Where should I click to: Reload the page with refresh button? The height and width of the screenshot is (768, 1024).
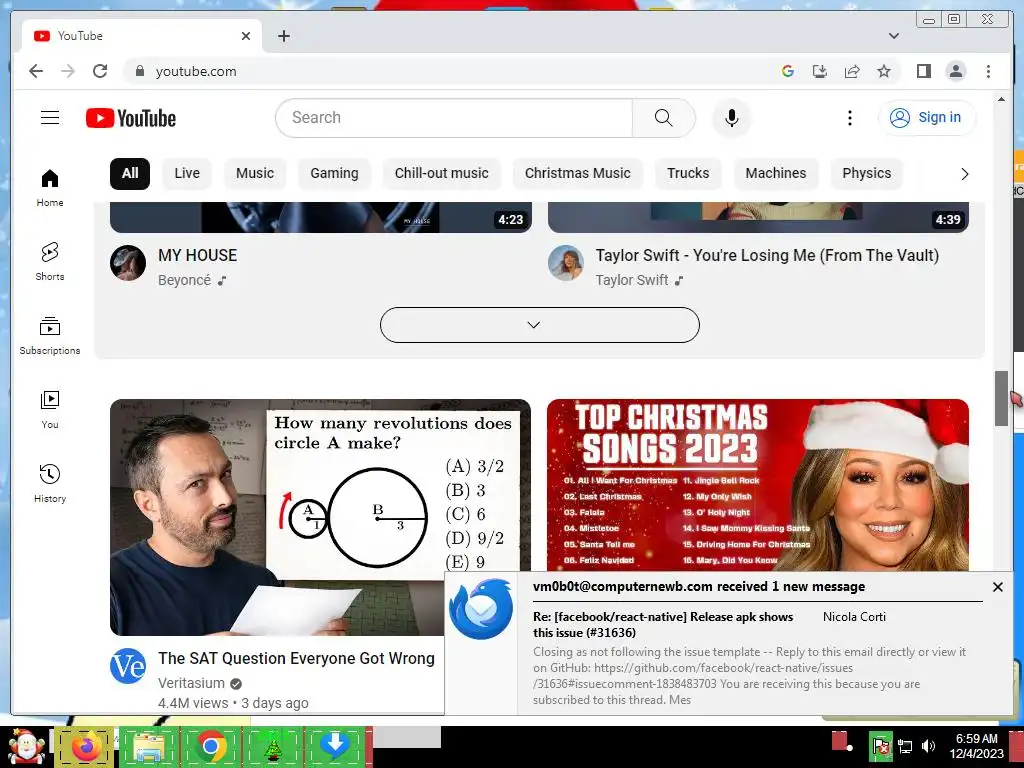[x=100, y=71]
